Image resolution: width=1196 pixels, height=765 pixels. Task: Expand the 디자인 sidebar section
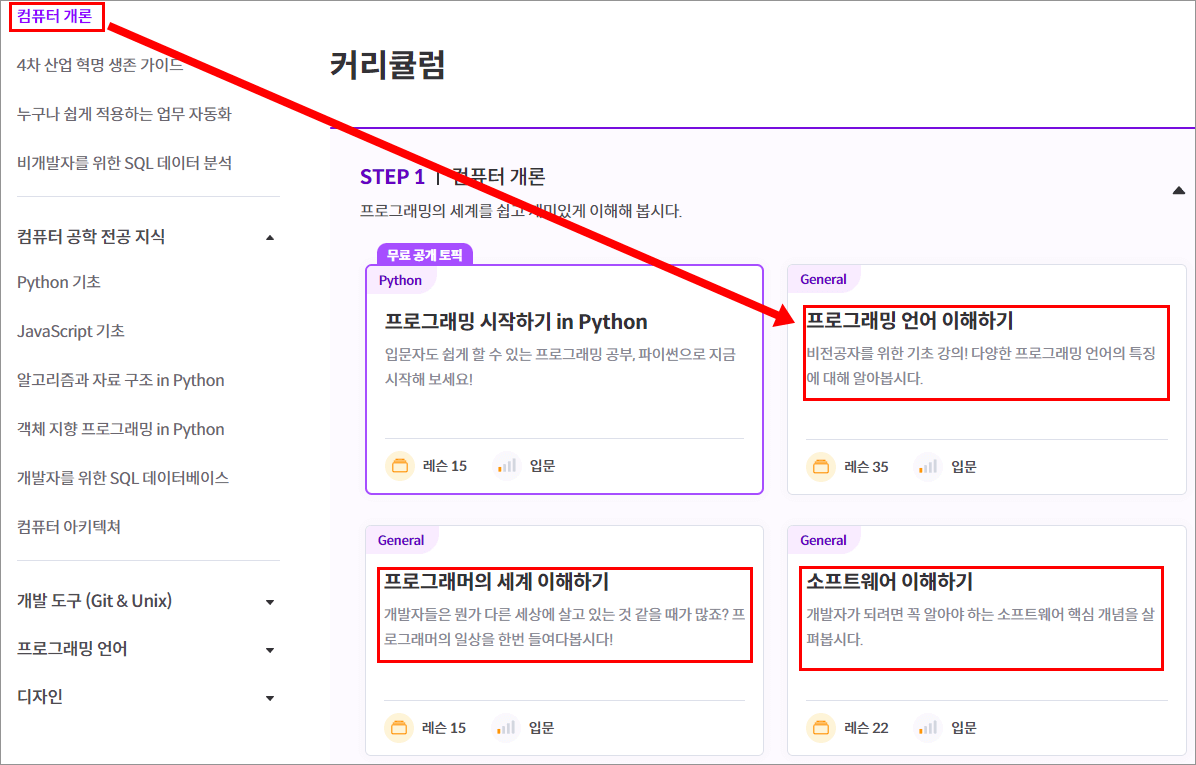[269, 698]
